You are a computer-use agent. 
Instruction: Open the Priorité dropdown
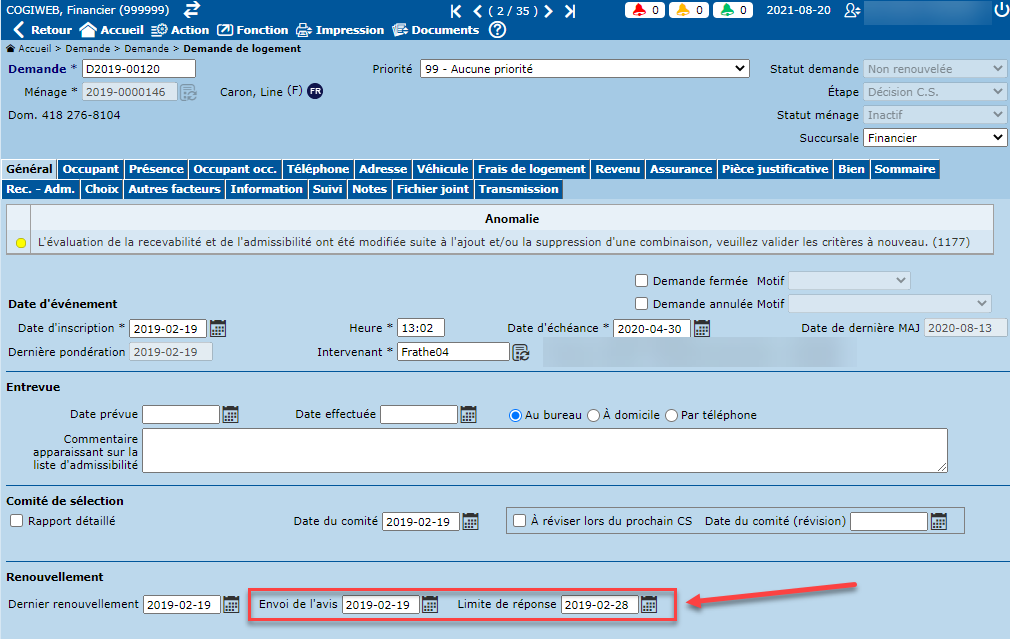point(584,69)
